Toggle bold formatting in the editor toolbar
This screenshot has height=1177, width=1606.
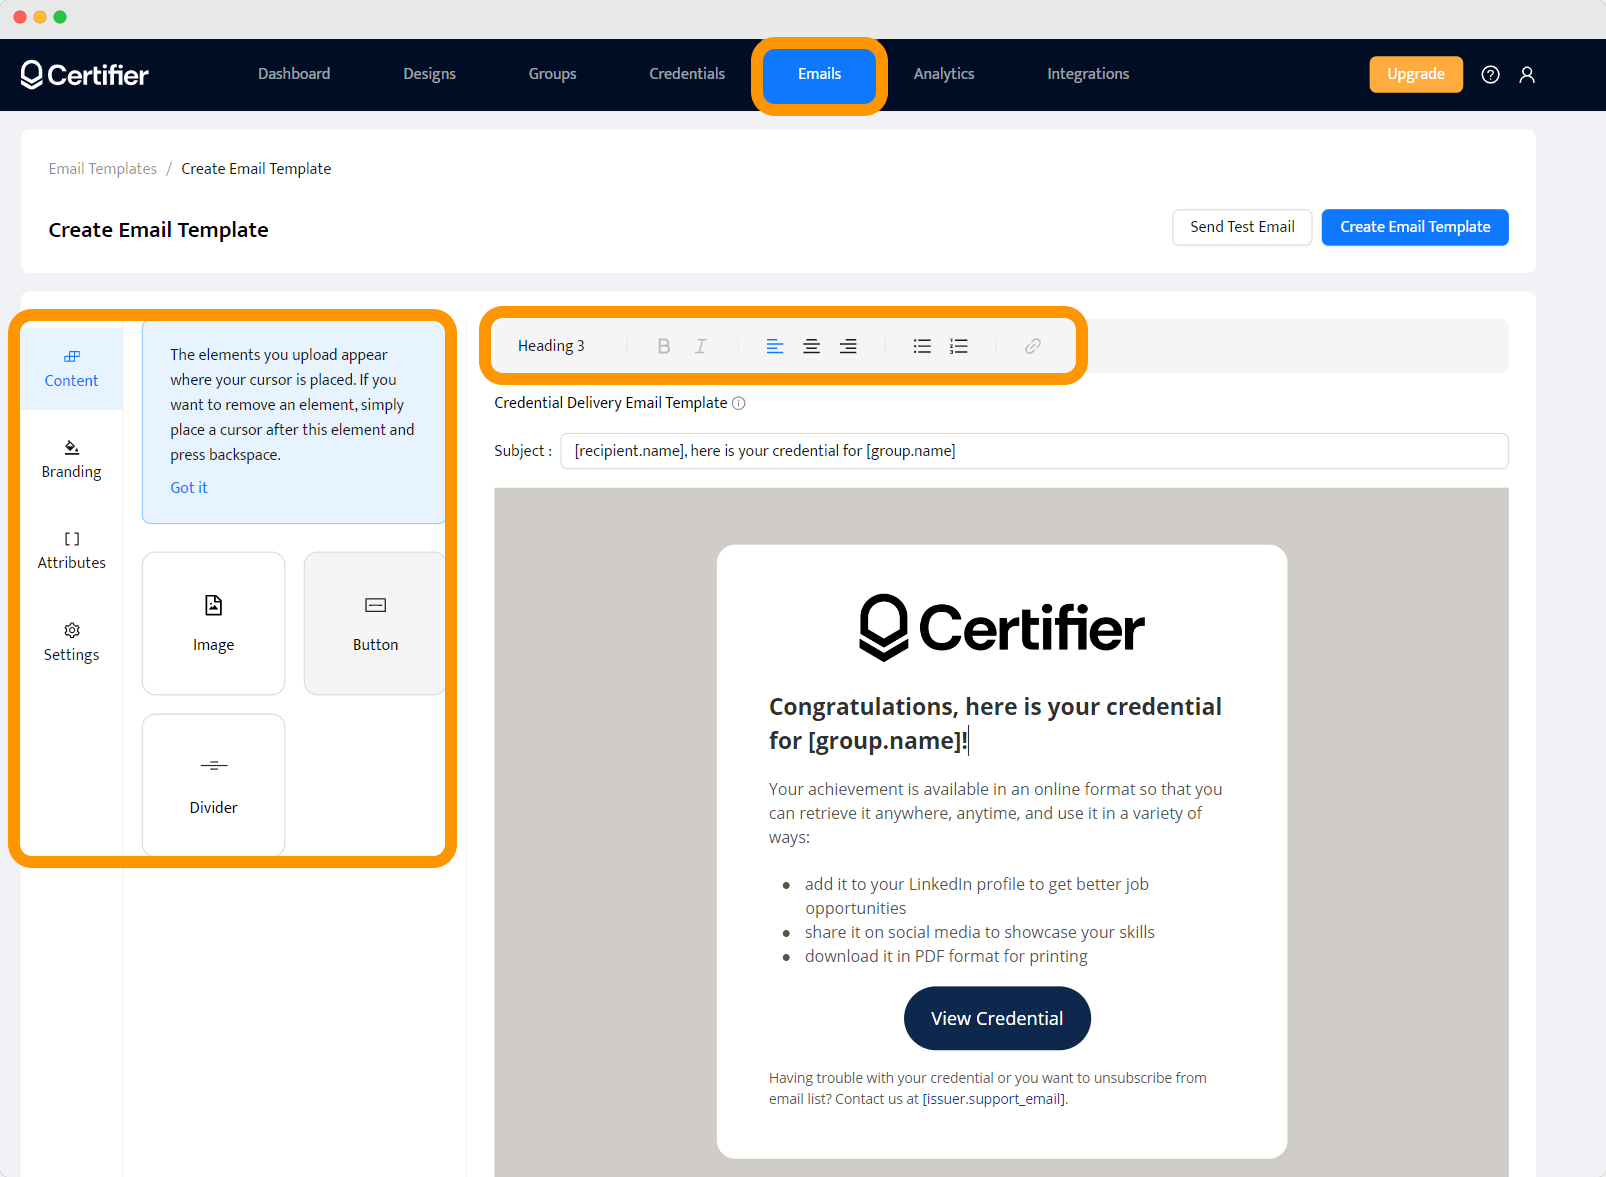(663, 346)
